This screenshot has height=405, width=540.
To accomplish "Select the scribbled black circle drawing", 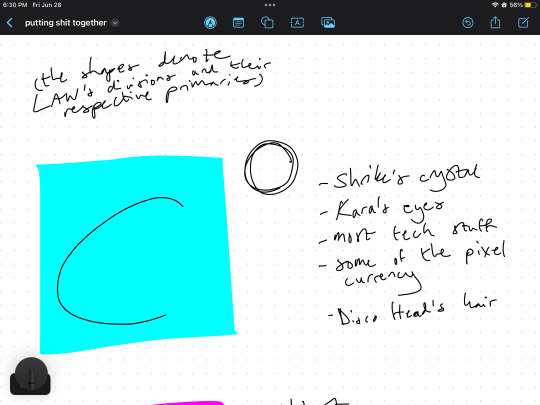I will coord(271,167).
